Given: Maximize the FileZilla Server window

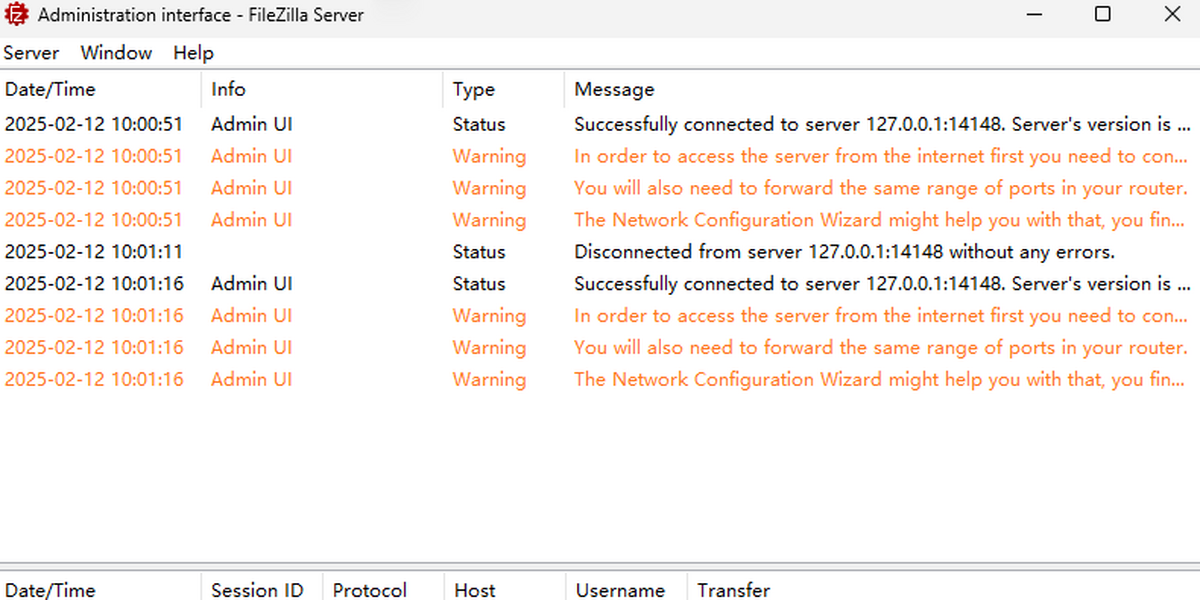Looking at the screenshot, I should [x=1102, y=15].
